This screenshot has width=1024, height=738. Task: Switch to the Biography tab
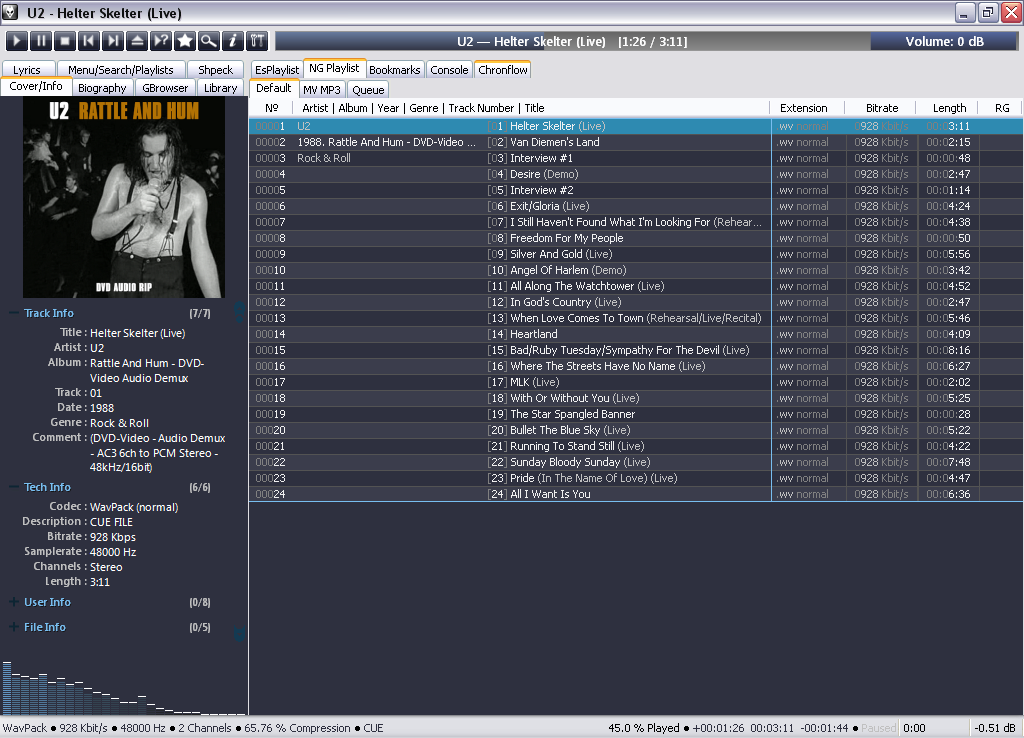coord(102,88)
